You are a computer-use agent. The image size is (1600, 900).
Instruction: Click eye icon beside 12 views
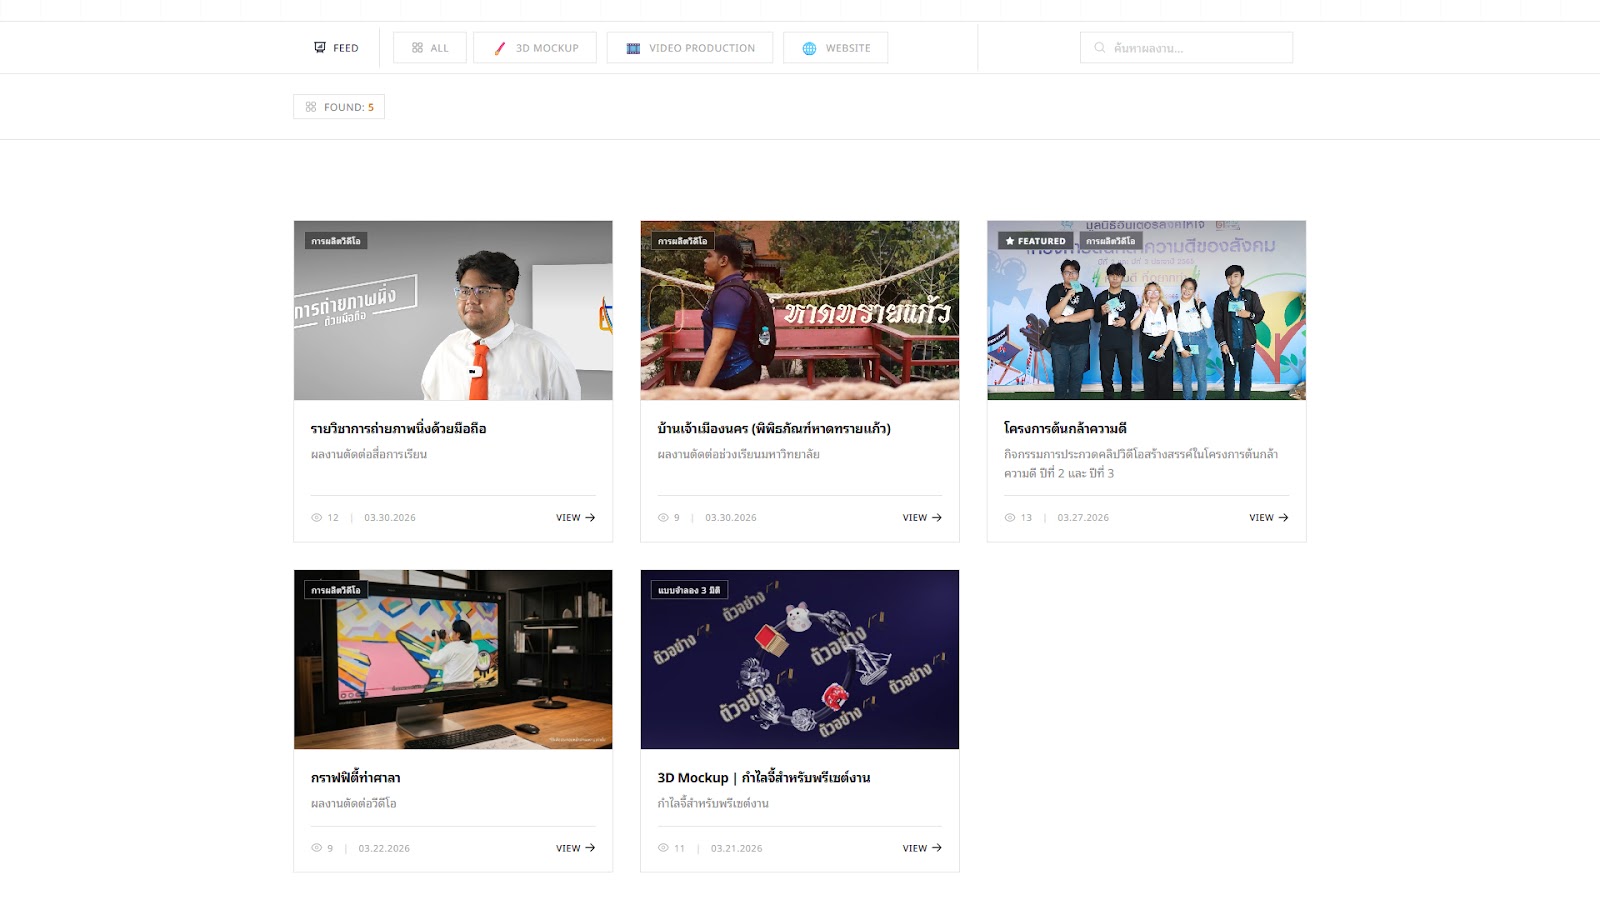coord(316,518)
